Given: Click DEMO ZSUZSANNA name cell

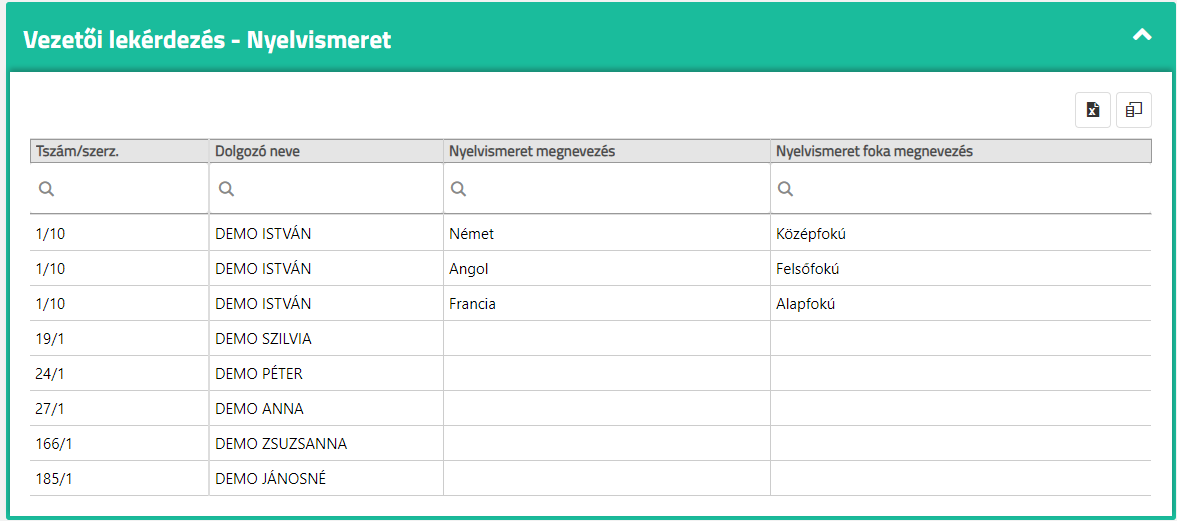Looking at the screenshot, I should (x=281, y=444).
